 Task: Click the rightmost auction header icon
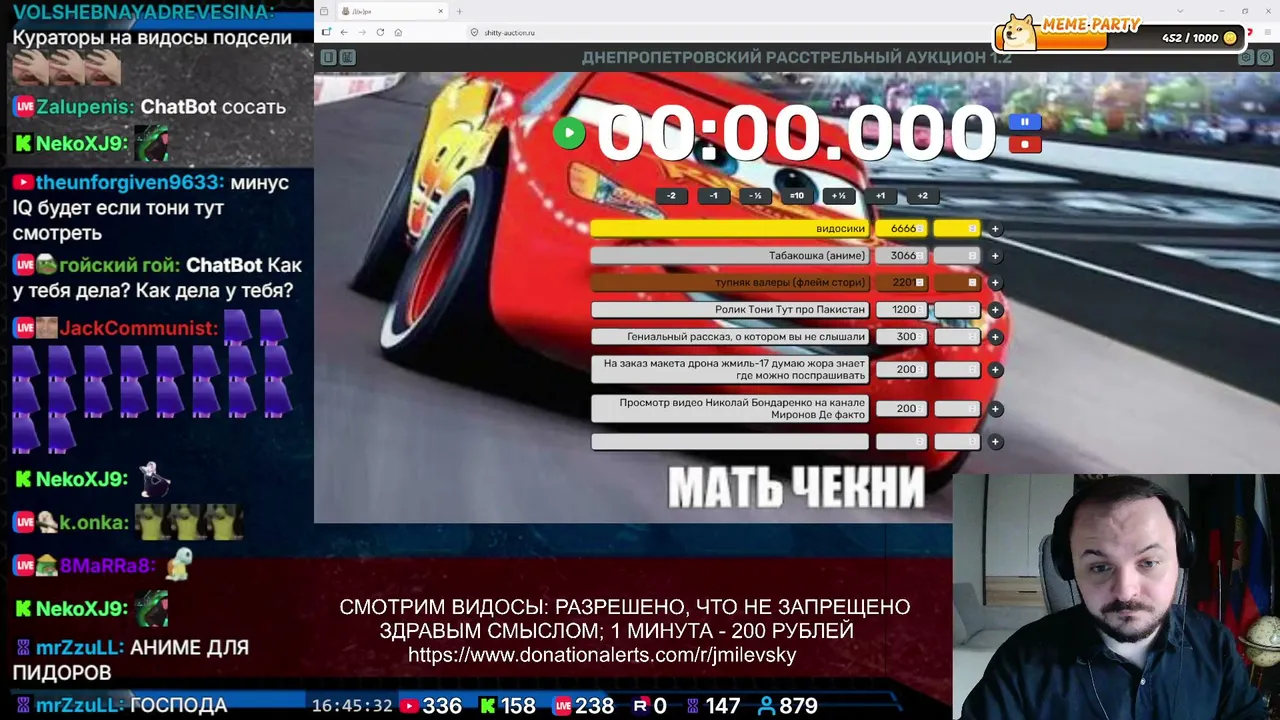1265,58
